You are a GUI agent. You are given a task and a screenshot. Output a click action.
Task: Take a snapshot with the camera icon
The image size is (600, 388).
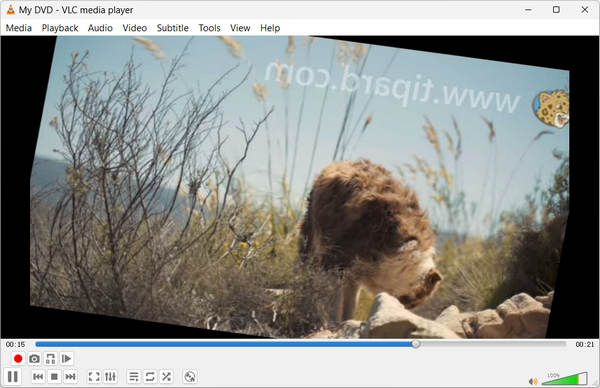34,359
